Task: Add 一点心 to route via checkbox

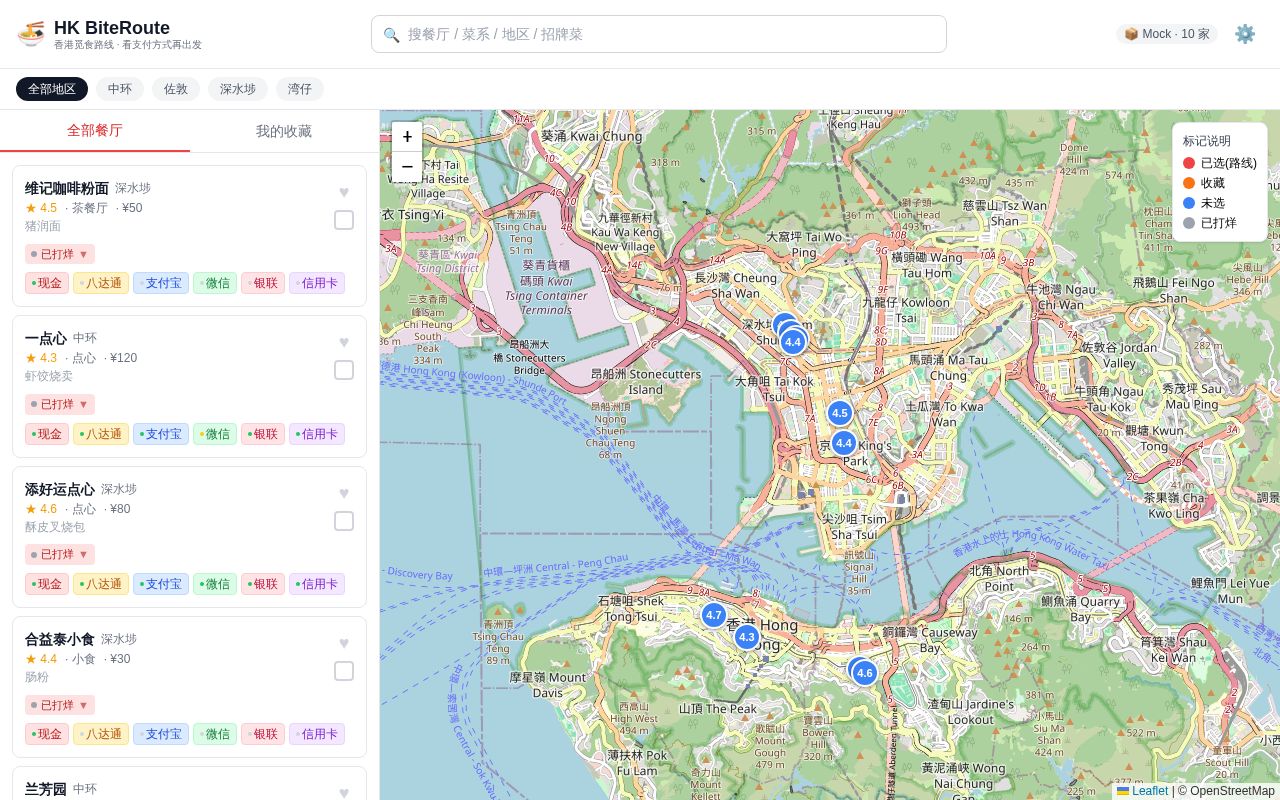Action: [x=344, y=370]
